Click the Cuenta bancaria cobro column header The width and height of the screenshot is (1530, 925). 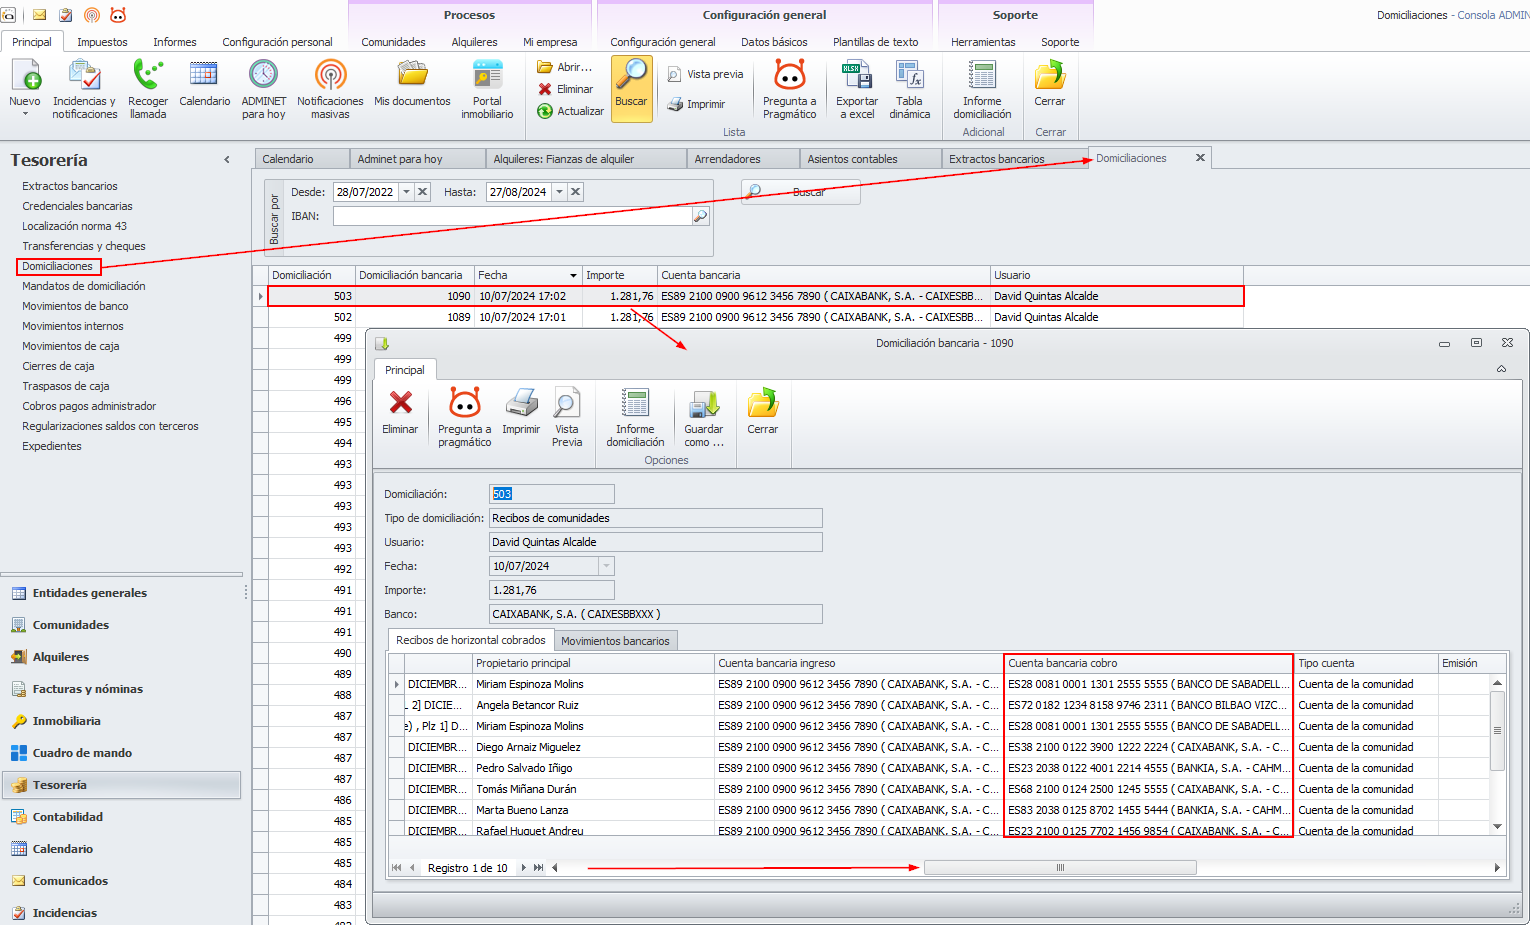tap(1149, 663)
